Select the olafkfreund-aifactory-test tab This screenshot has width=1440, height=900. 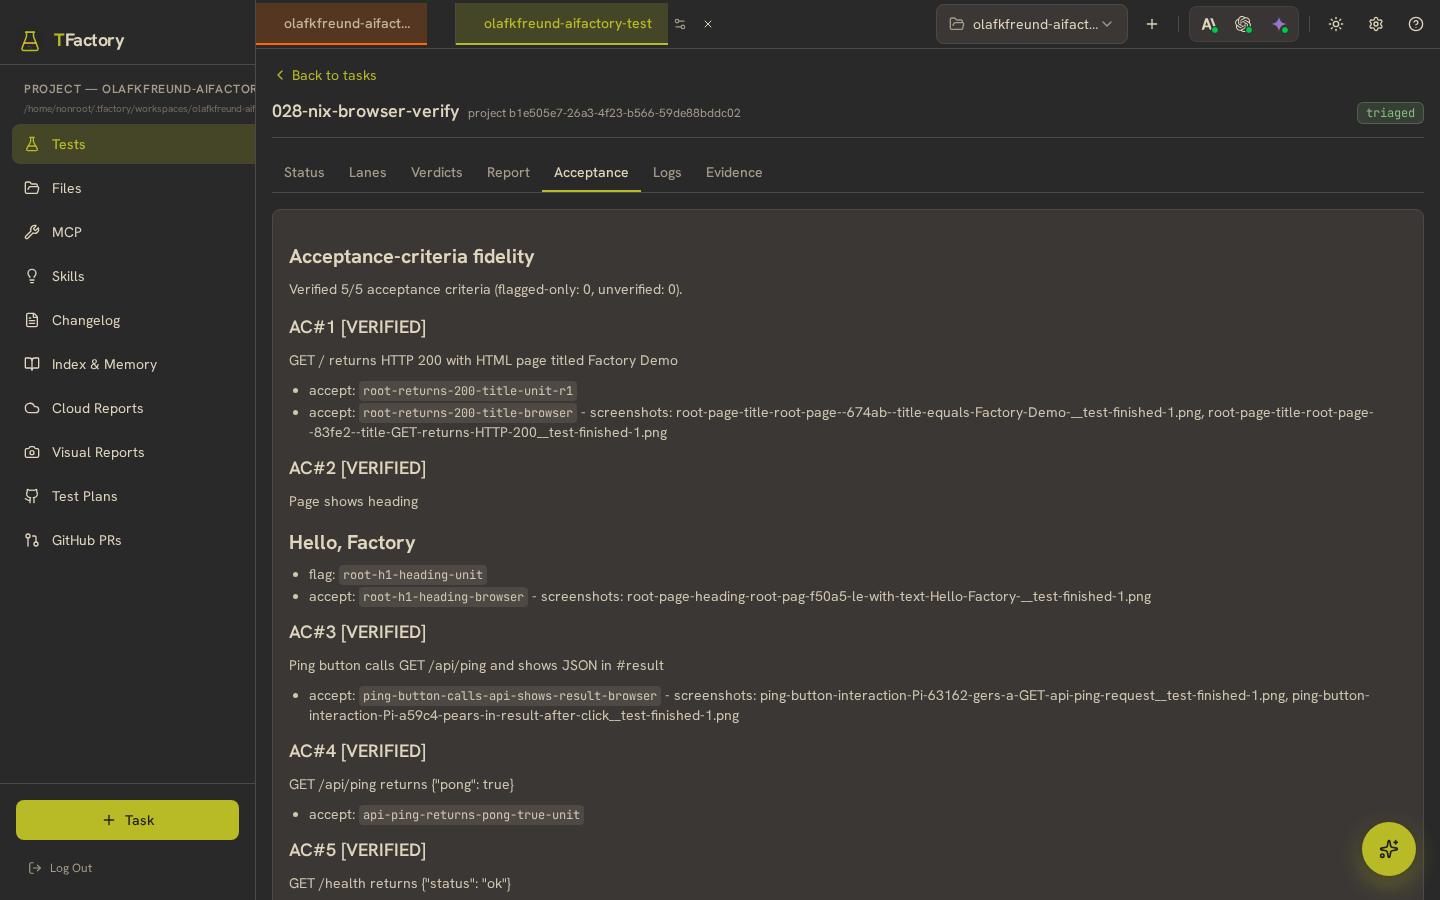562,24
